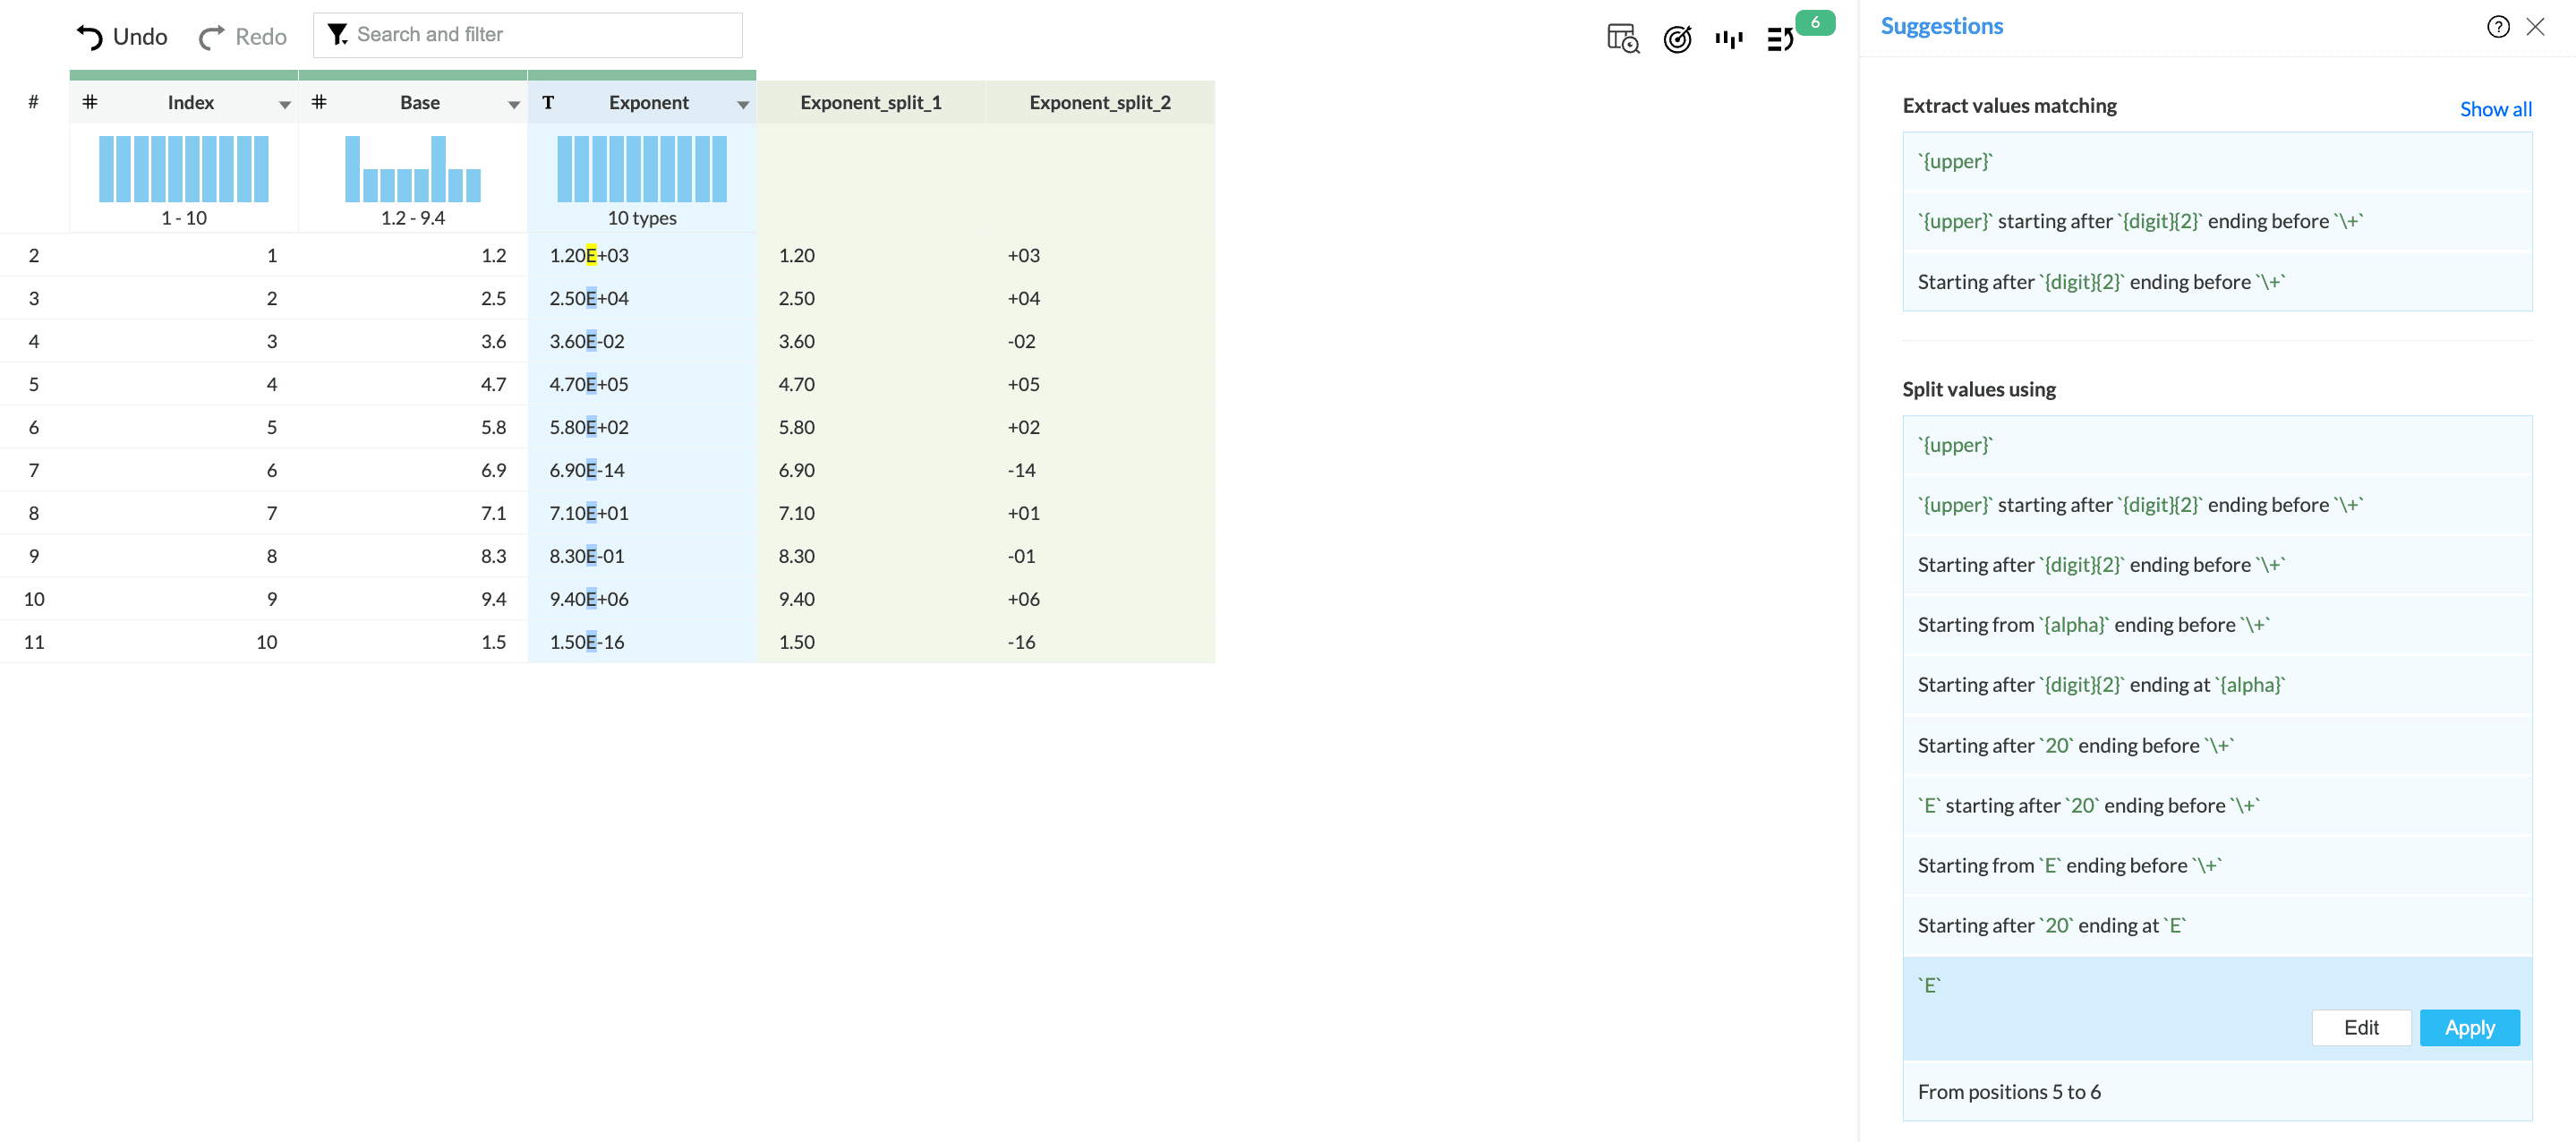Select split 'Starting from `E` ending before `\+`'
This screenshot has height=1142, width=2576.
[x=2069, y=865]
